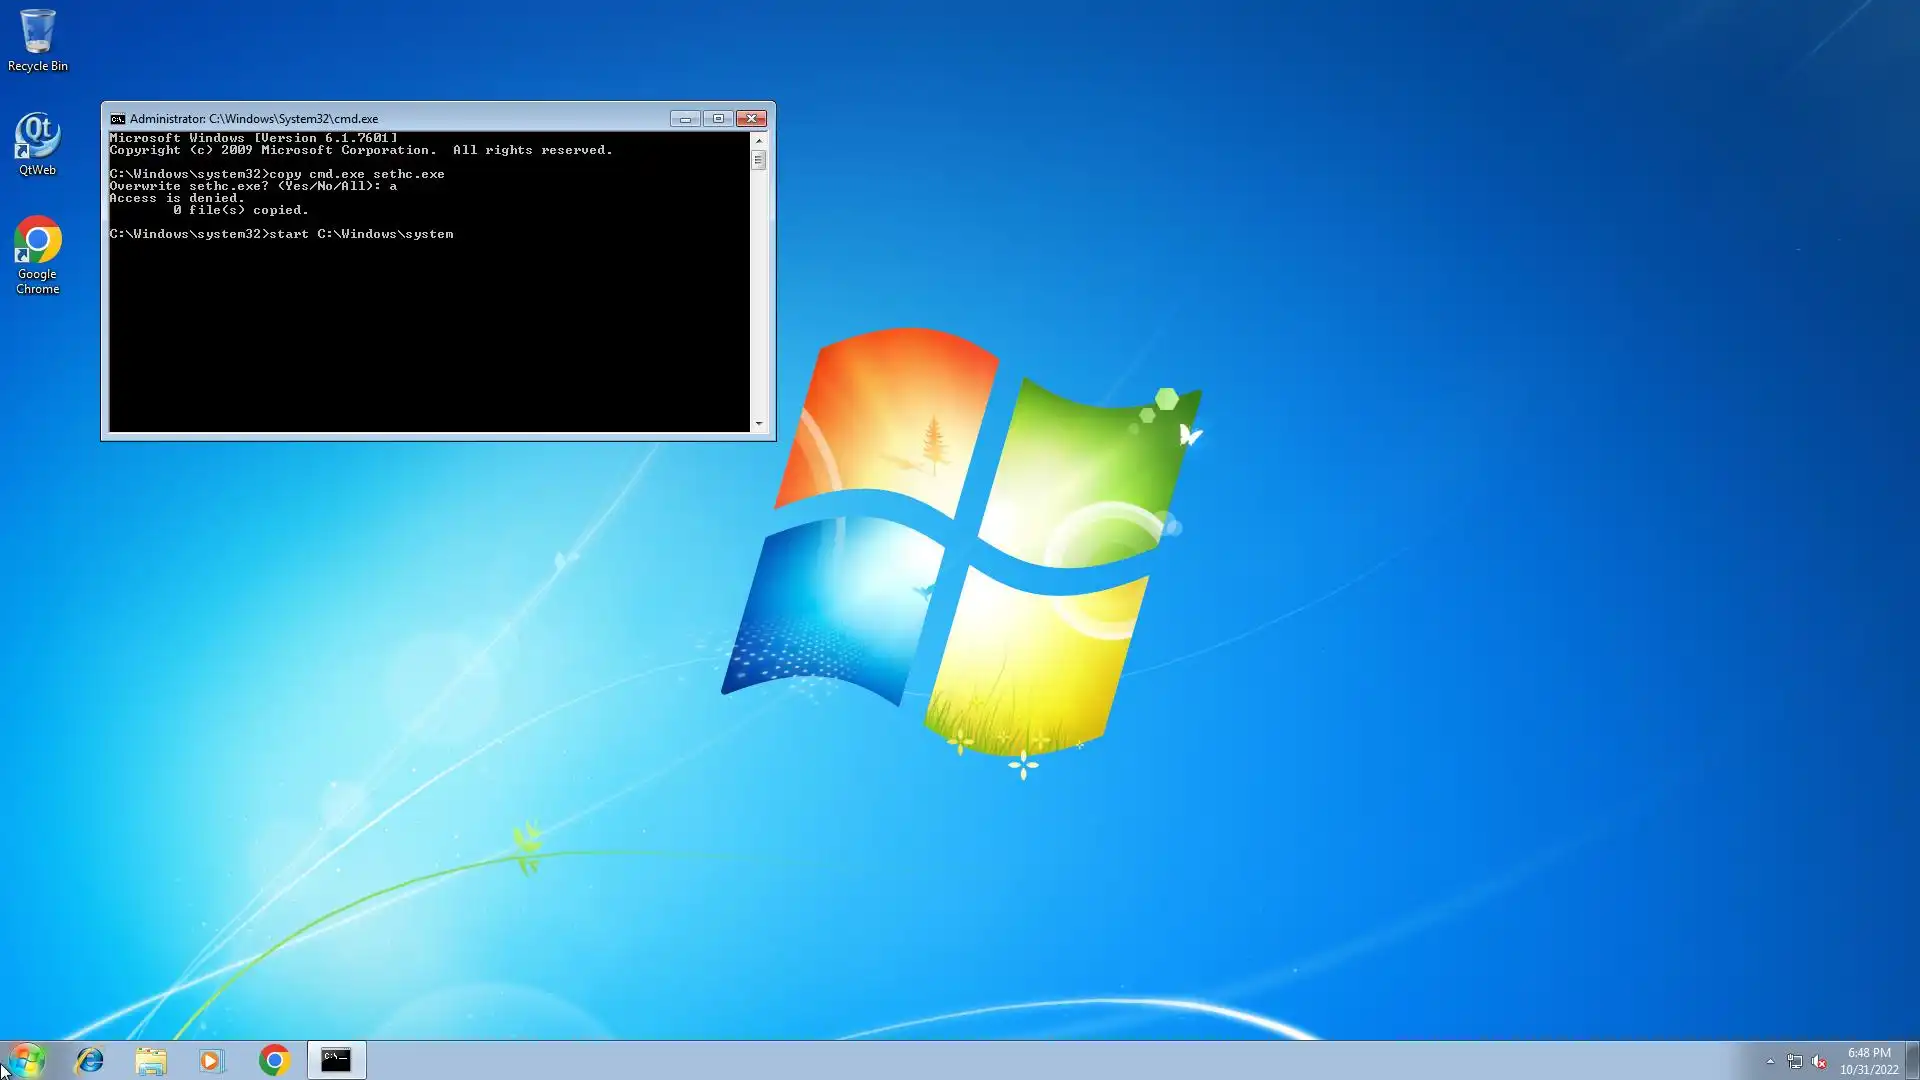Click the Chrome icon pinned to the taskbar

[x=274, y=1060]
